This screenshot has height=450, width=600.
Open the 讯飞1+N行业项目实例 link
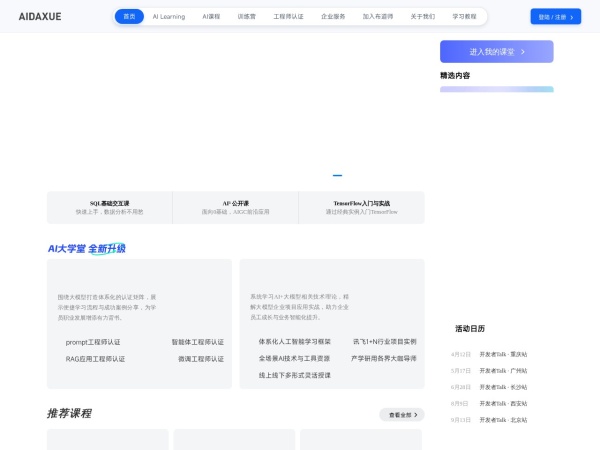[384, 341]
